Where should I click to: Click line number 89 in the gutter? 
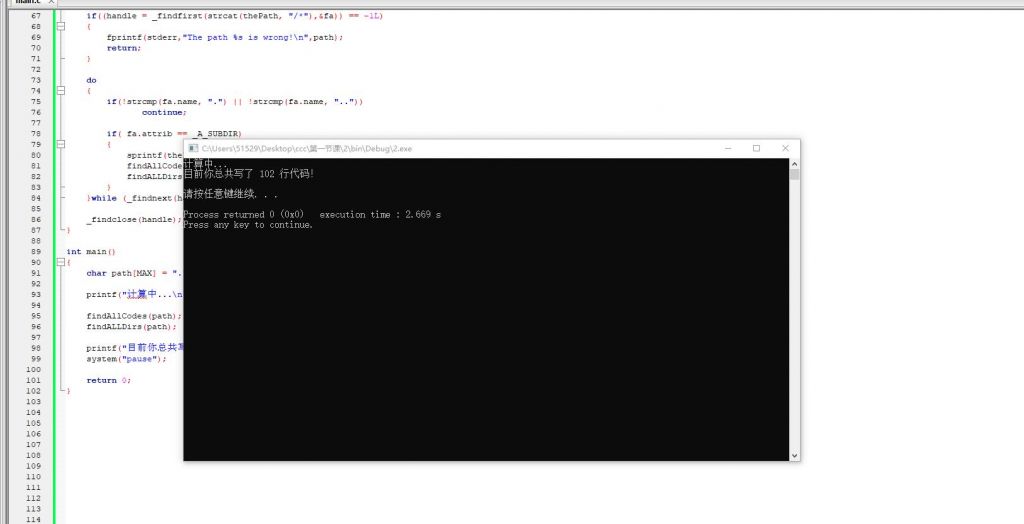pyautogui.click(x=35, y=252)
